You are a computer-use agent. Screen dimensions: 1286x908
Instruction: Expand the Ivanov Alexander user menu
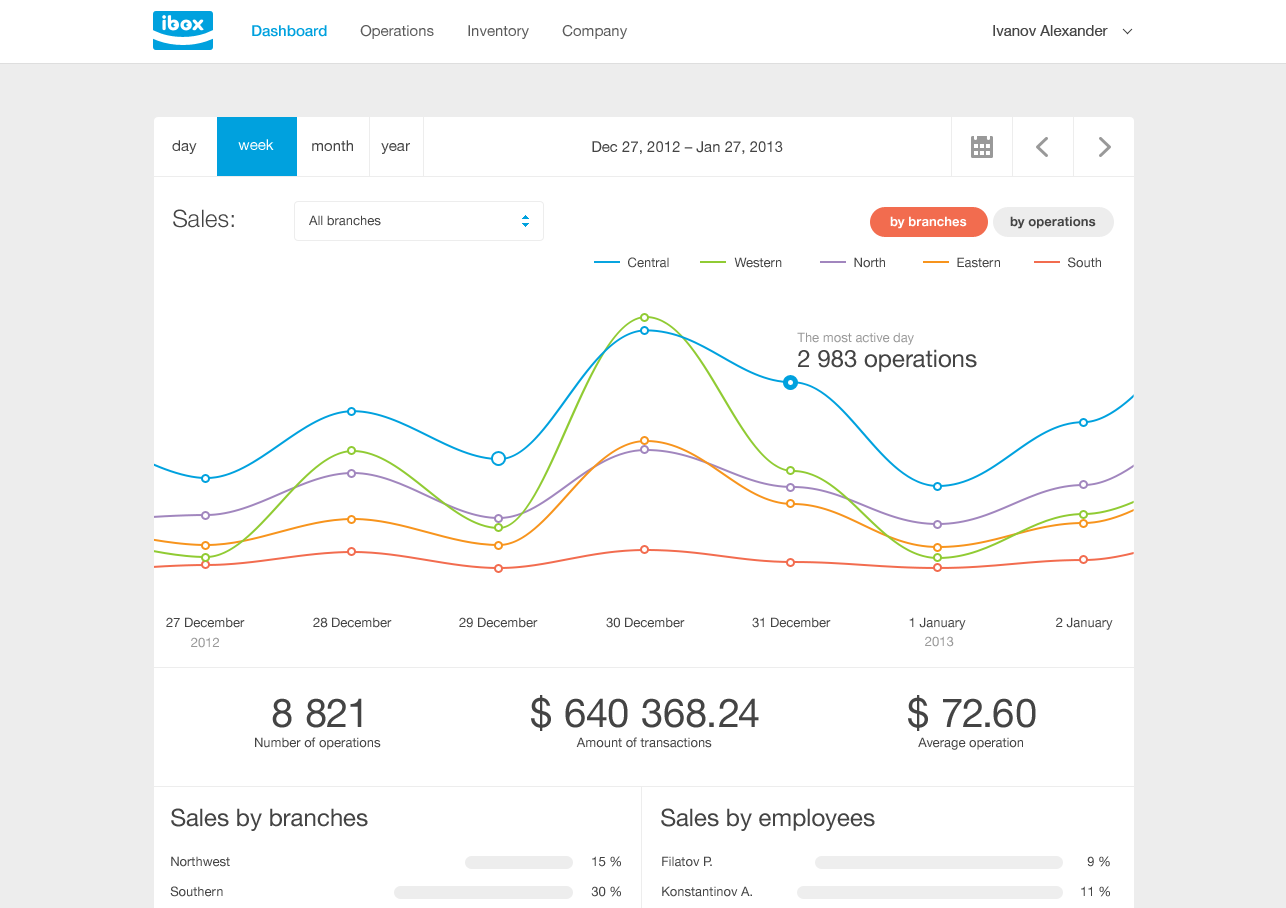pos(1062,31)
